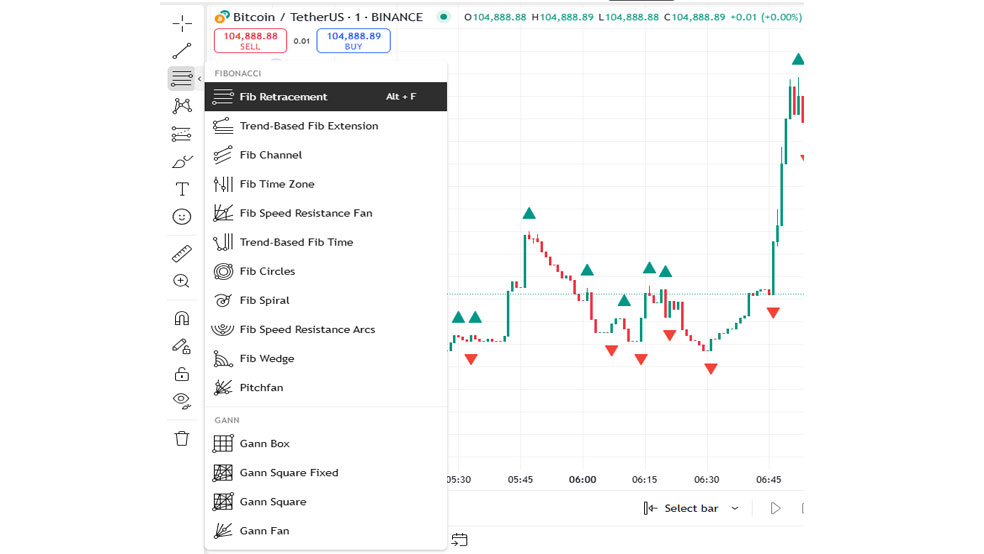
Task: Toggle stay in drawing mode
Action: pos(182,346)
